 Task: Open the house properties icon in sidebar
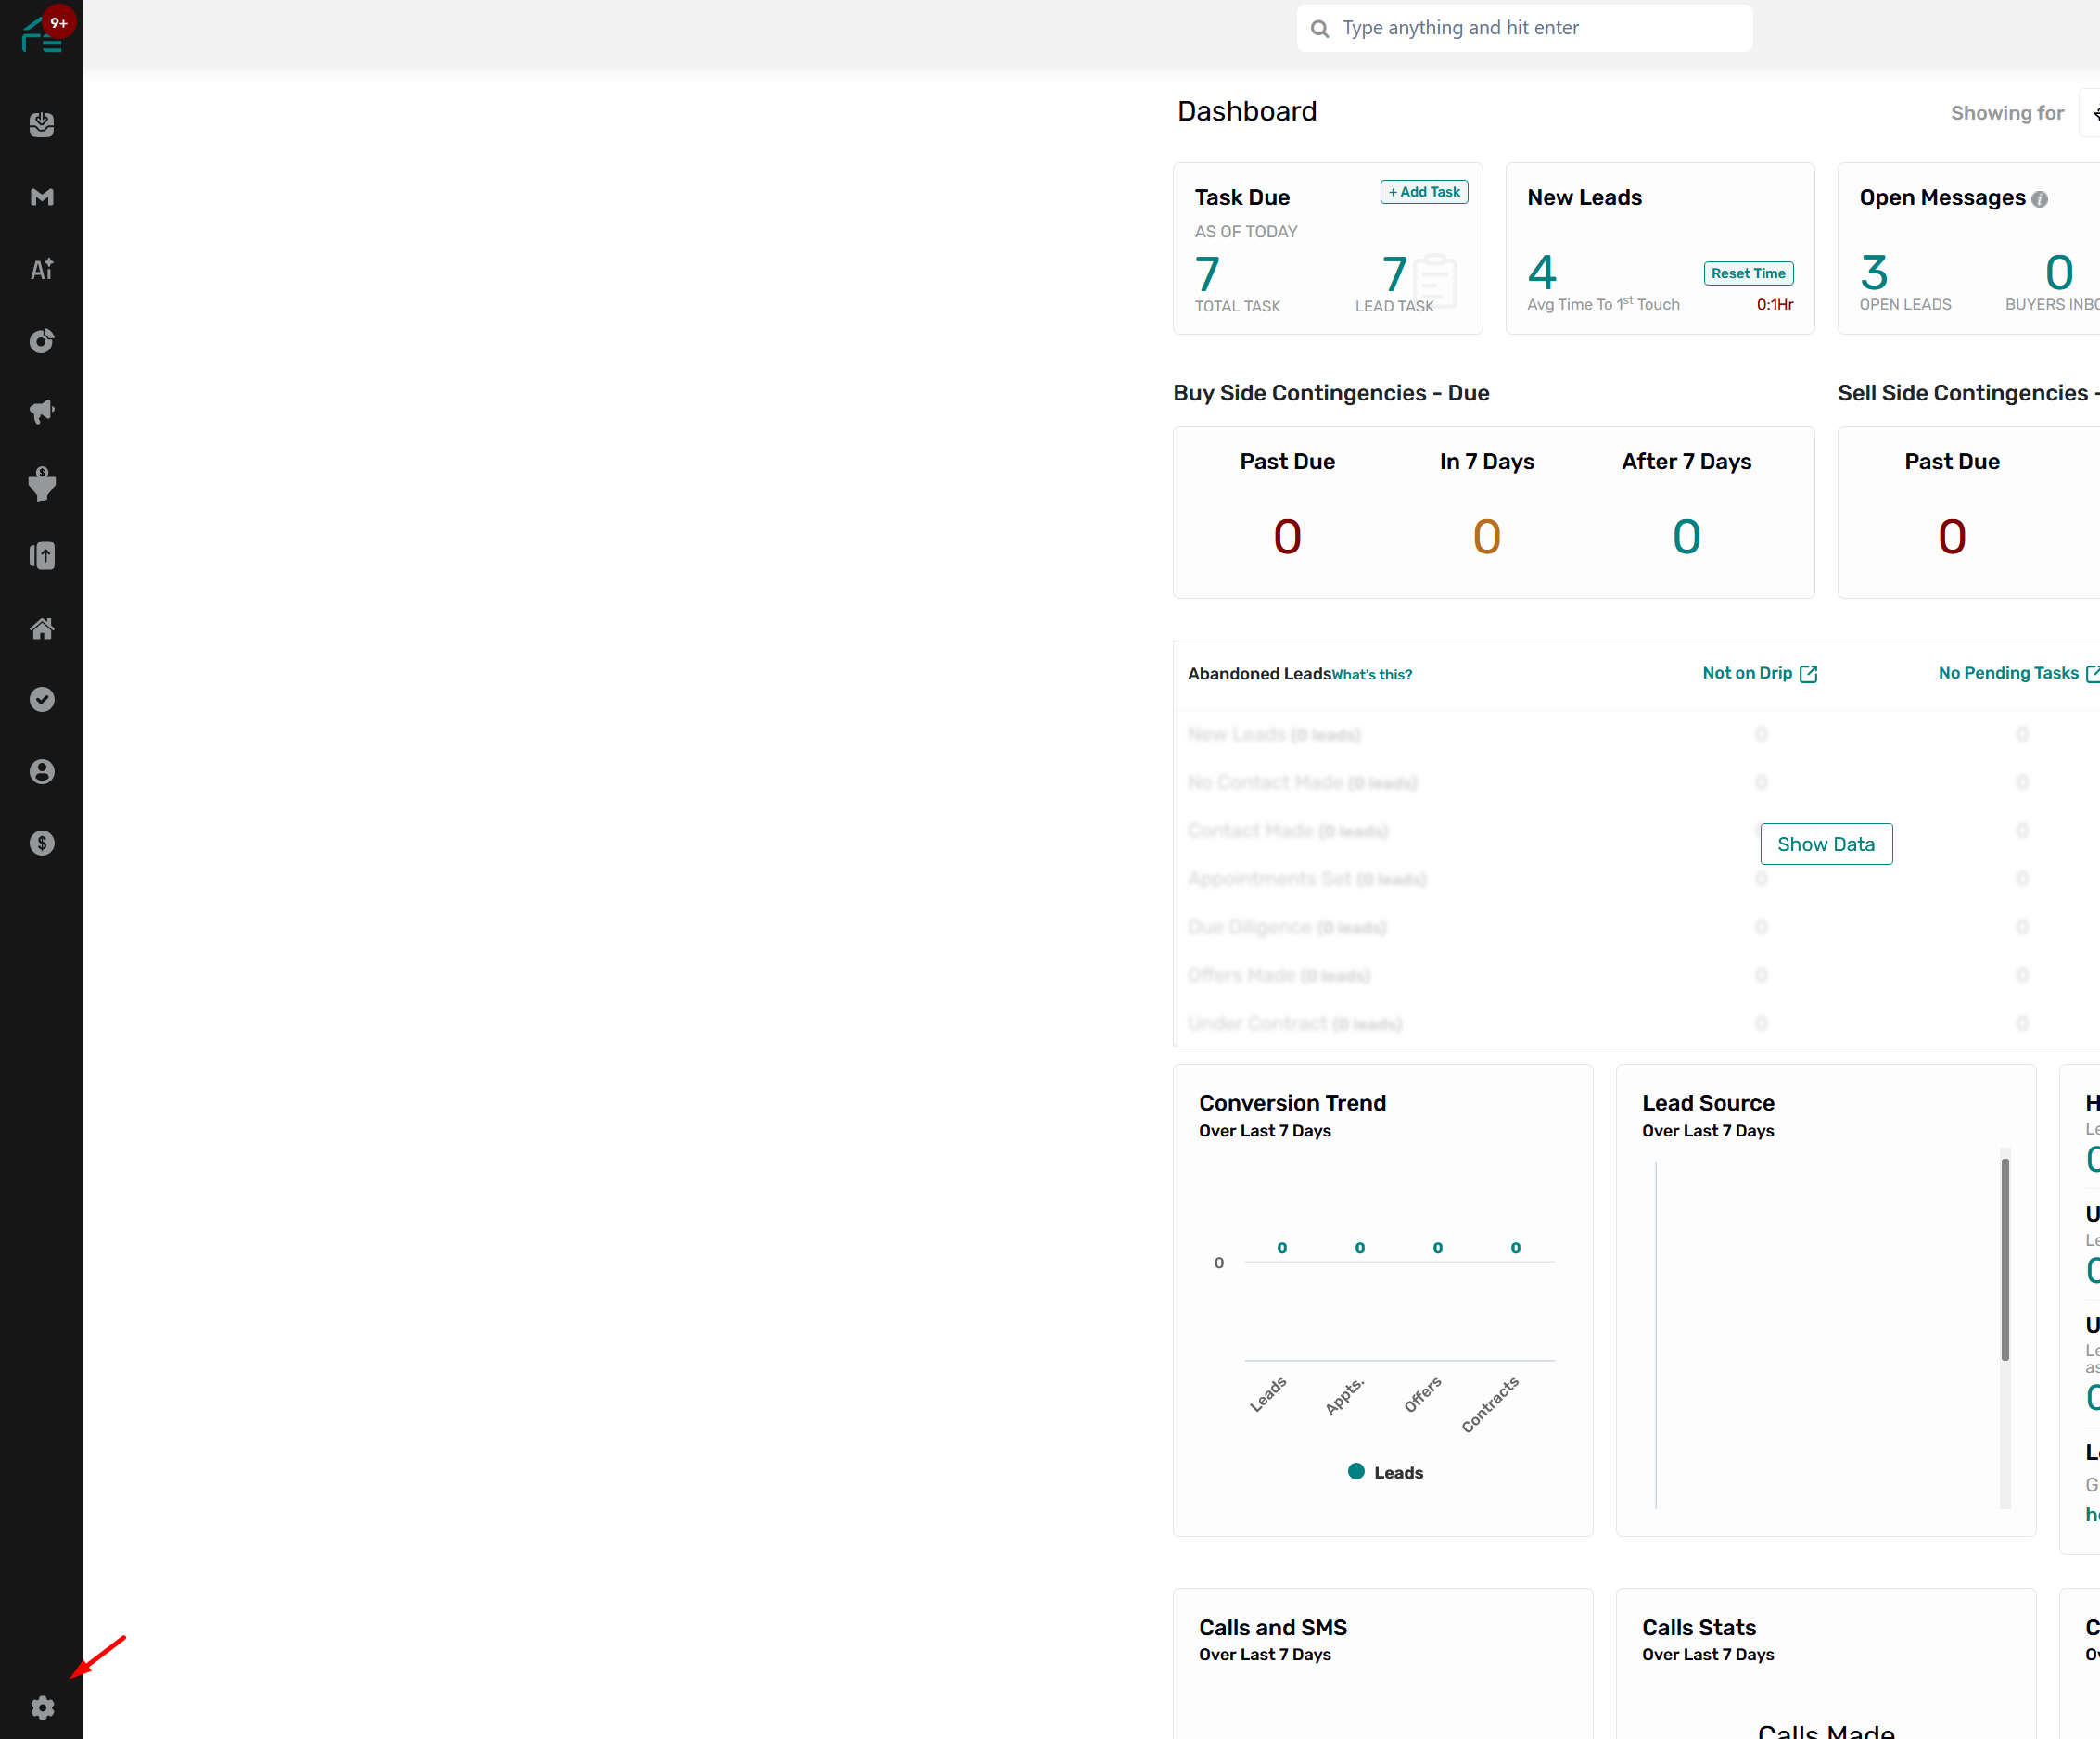pyautogui.click(x=41, y=628)
